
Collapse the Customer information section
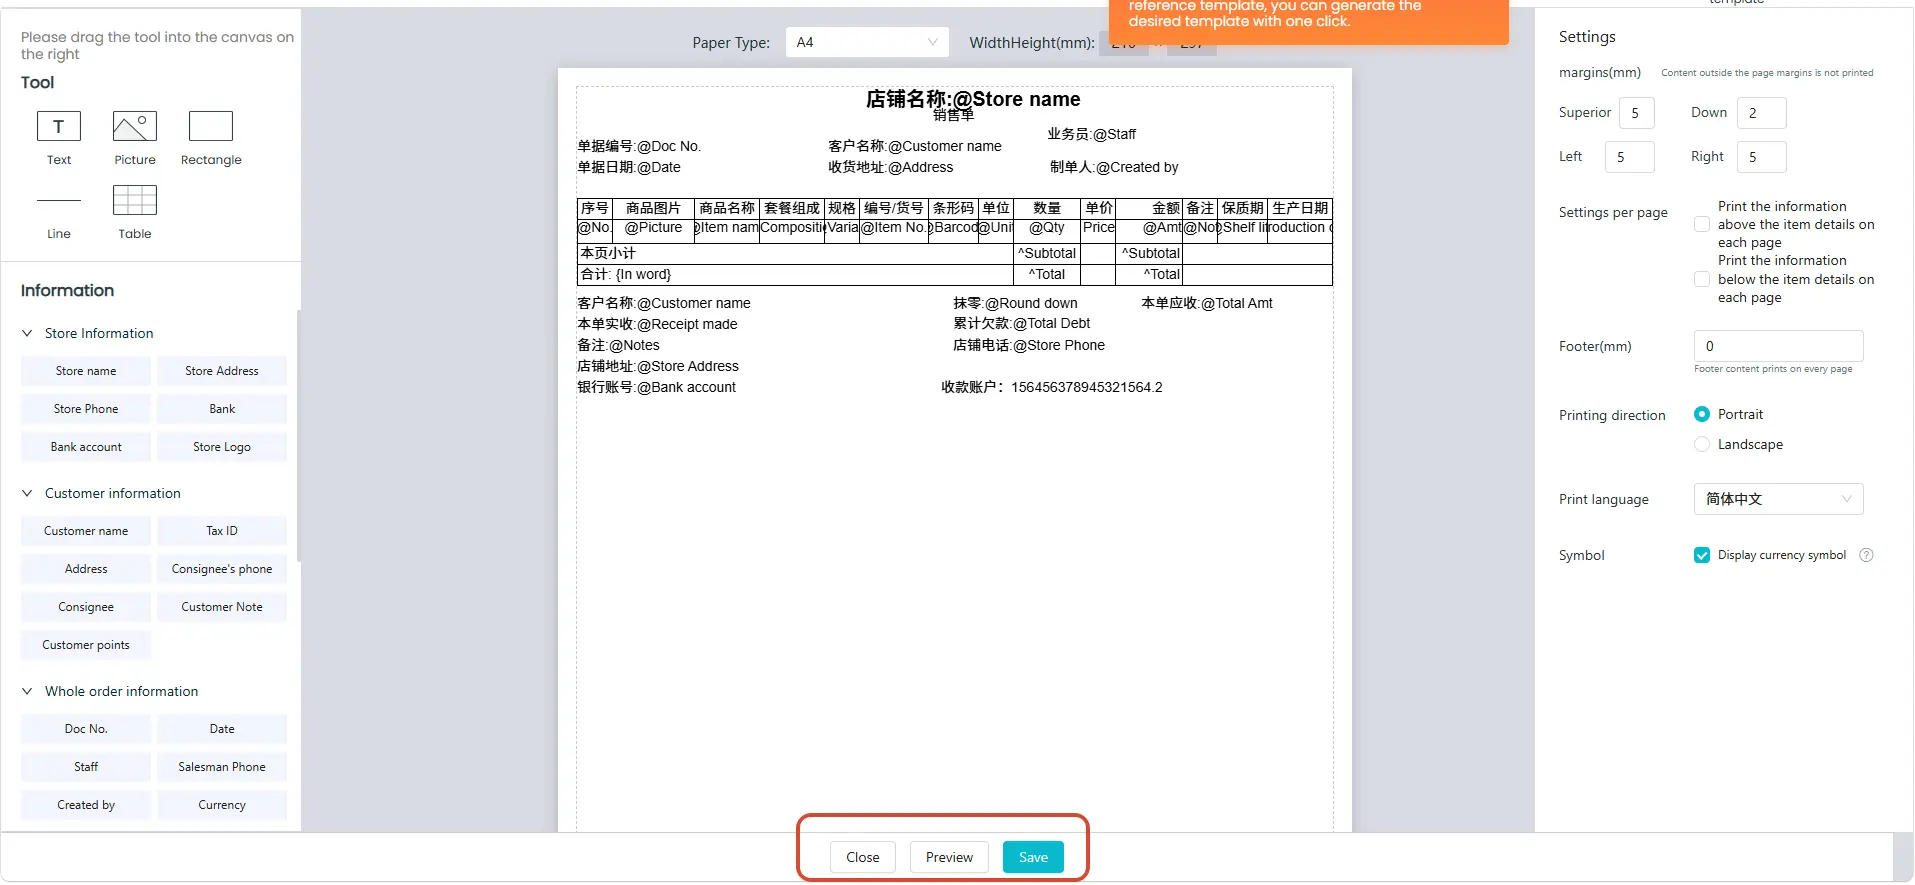tap(27, 493)
